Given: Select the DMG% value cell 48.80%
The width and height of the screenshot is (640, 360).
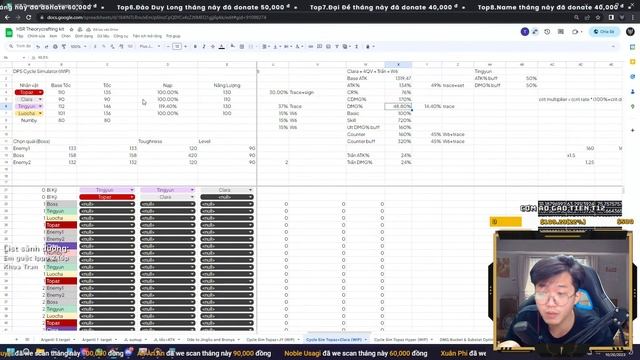Looking at the screenshot, I should tap(398, 106).
